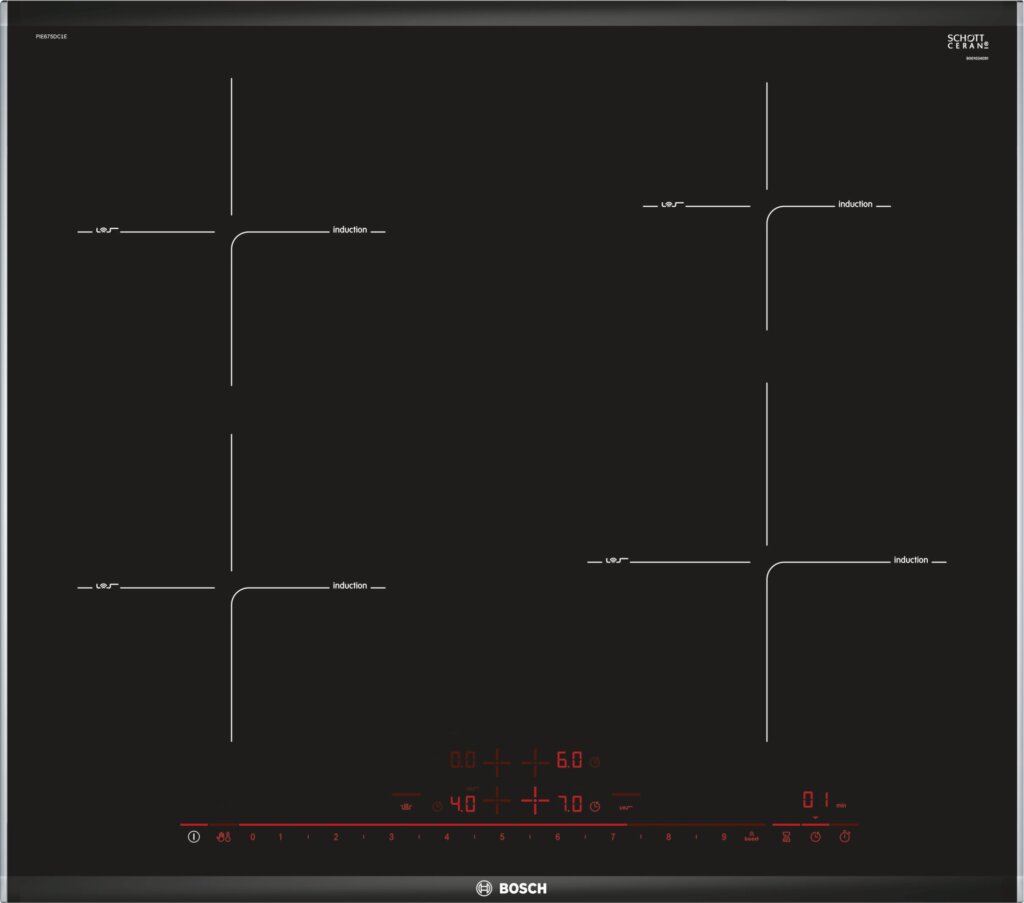Tap the keep-warm pot icon beside 4.0
The image size is (1024, 903).
point(406,805)
